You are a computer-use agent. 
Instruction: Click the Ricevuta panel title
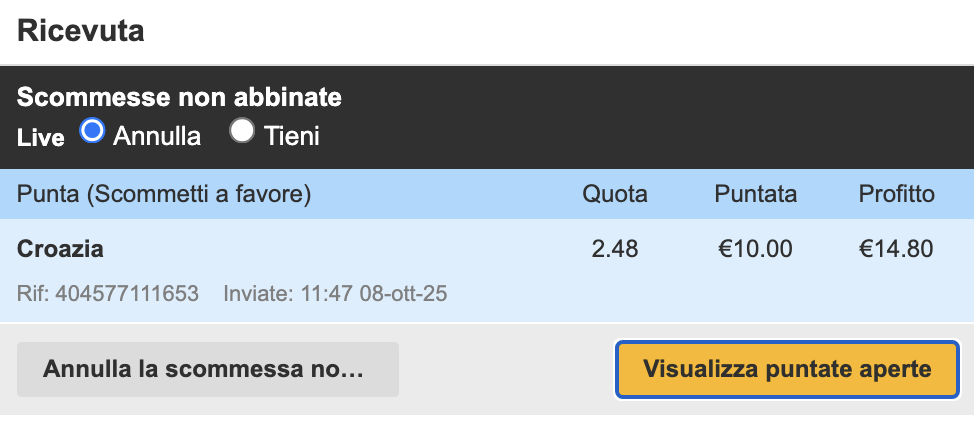click(81, 31)
